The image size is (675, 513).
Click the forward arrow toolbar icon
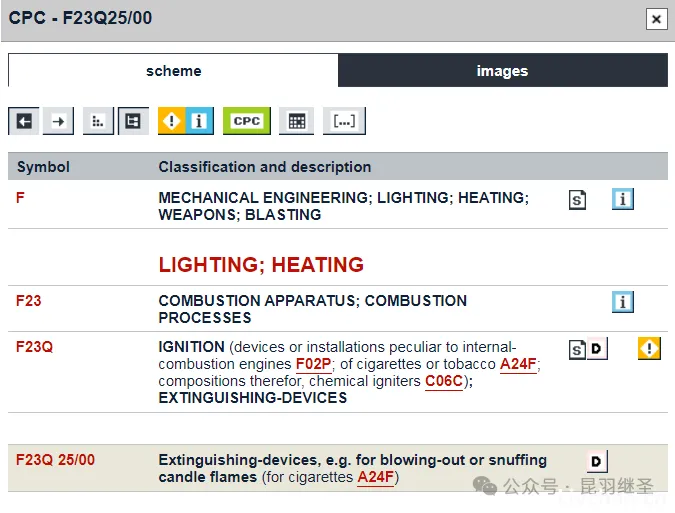click(59, 121)
